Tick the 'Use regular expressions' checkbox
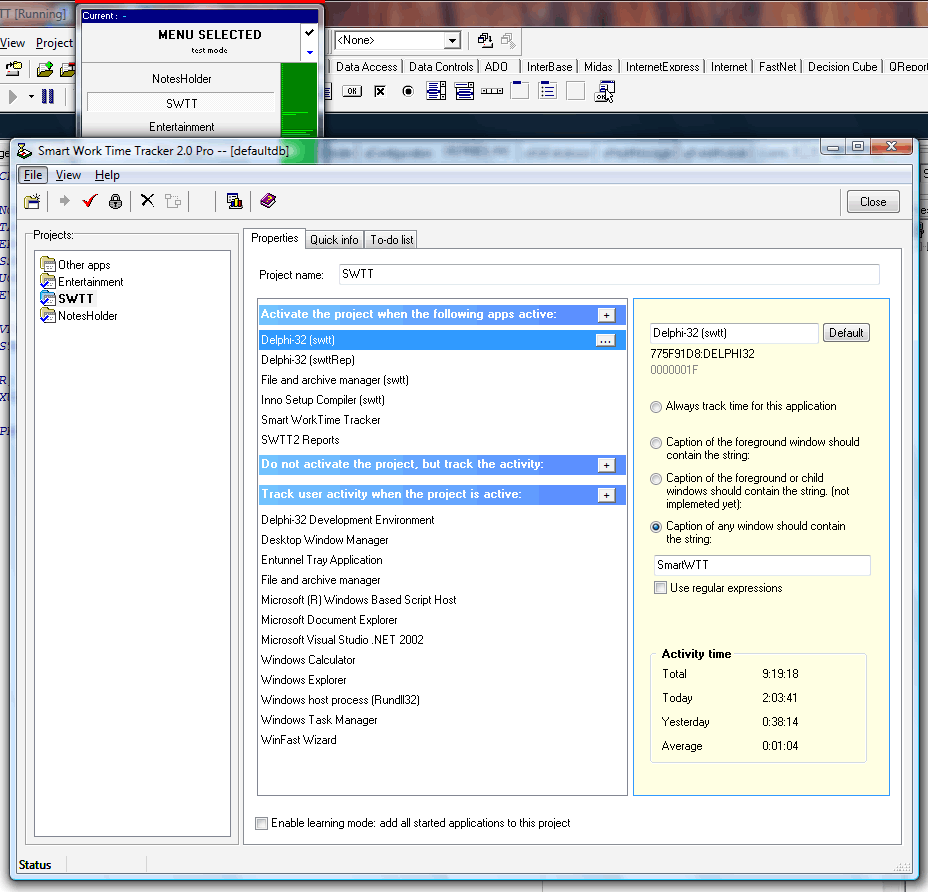The height and width of the screenshot is (892, 928). tap(660, 588)
